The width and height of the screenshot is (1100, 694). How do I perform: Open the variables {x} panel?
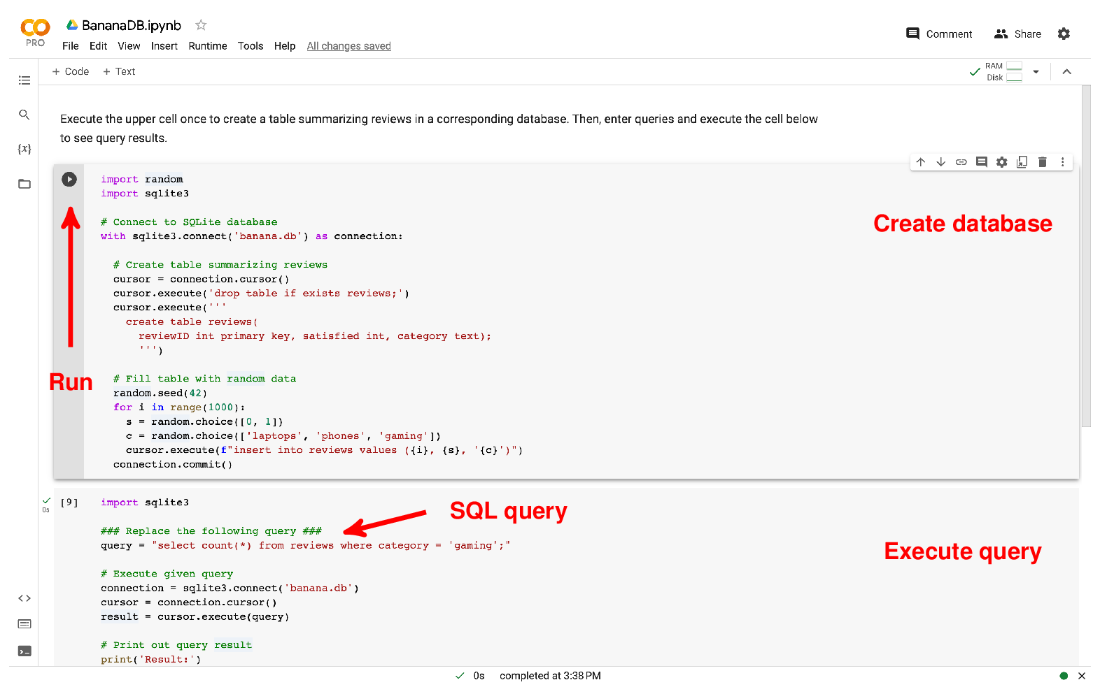(25, 149)
